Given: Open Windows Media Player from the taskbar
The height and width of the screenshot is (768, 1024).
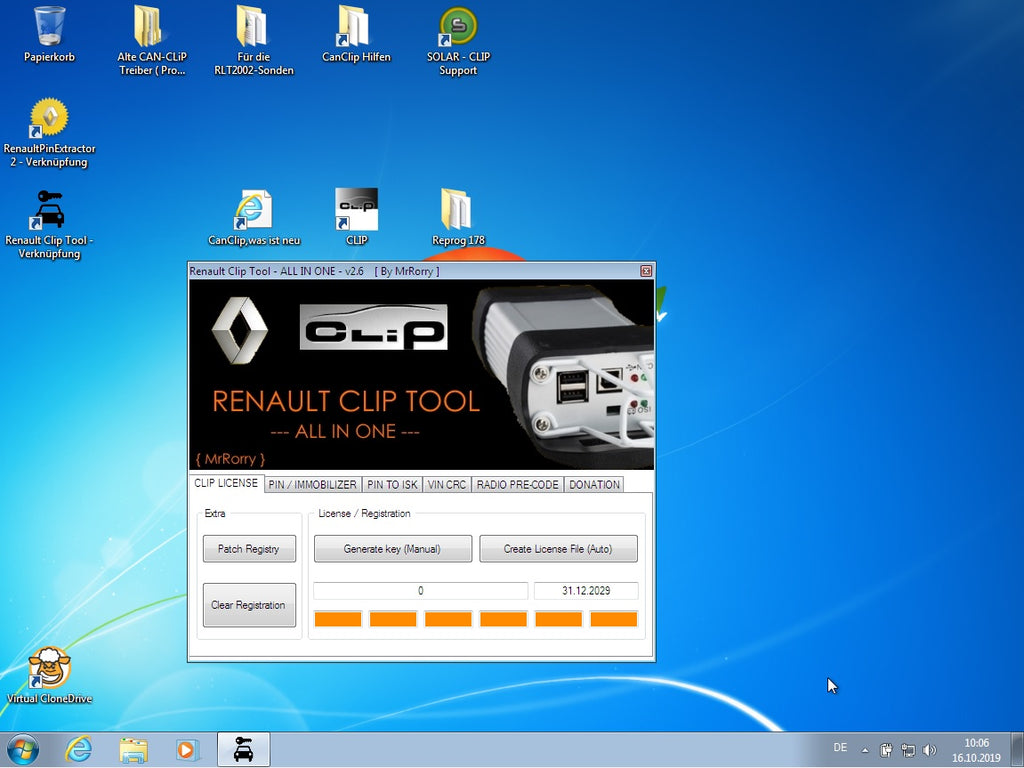Looking at the screenshot, I should [x=187, y=748].
